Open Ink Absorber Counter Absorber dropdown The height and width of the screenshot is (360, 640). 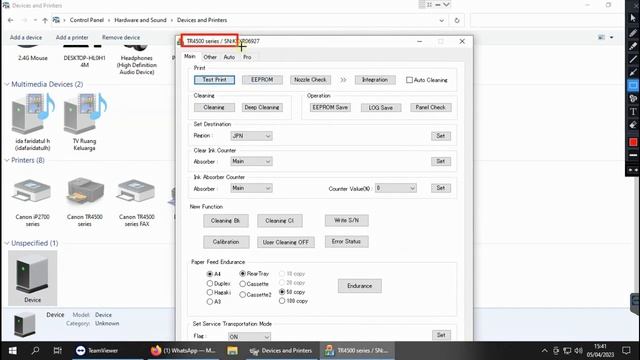[x=251, y=188]
